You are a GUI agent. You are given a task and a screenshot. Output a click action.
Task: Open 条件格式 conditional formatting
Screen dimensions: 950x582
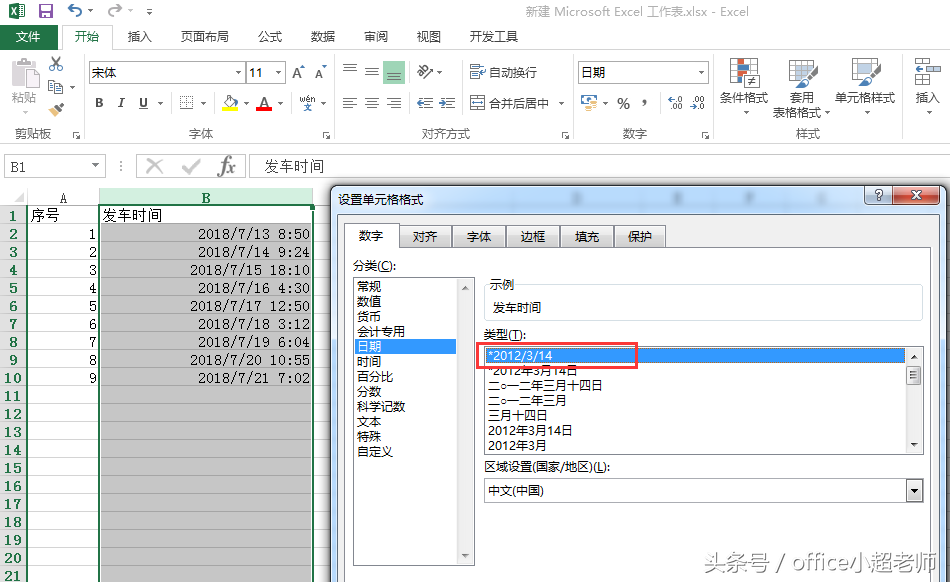[744, 87]
